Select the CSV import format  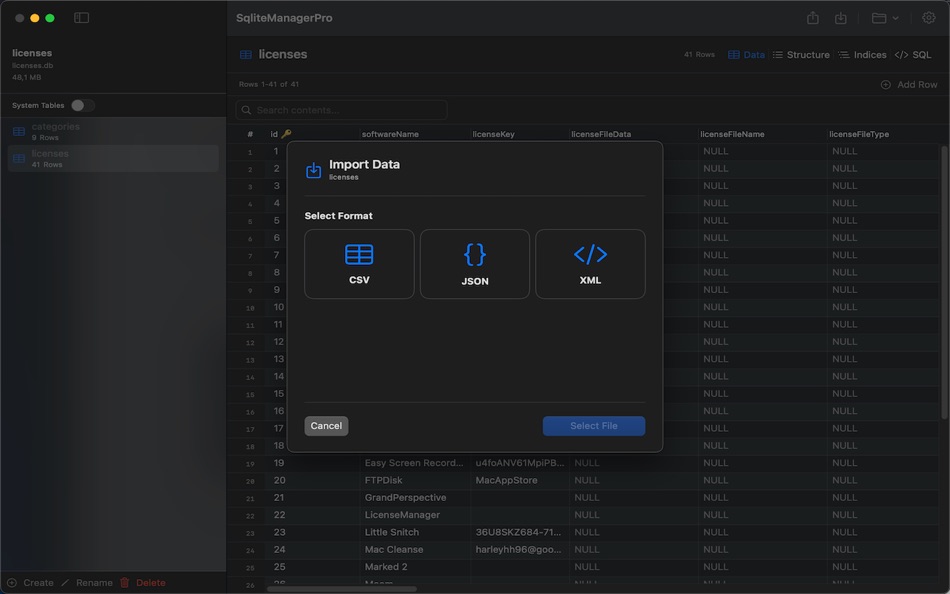359,263
